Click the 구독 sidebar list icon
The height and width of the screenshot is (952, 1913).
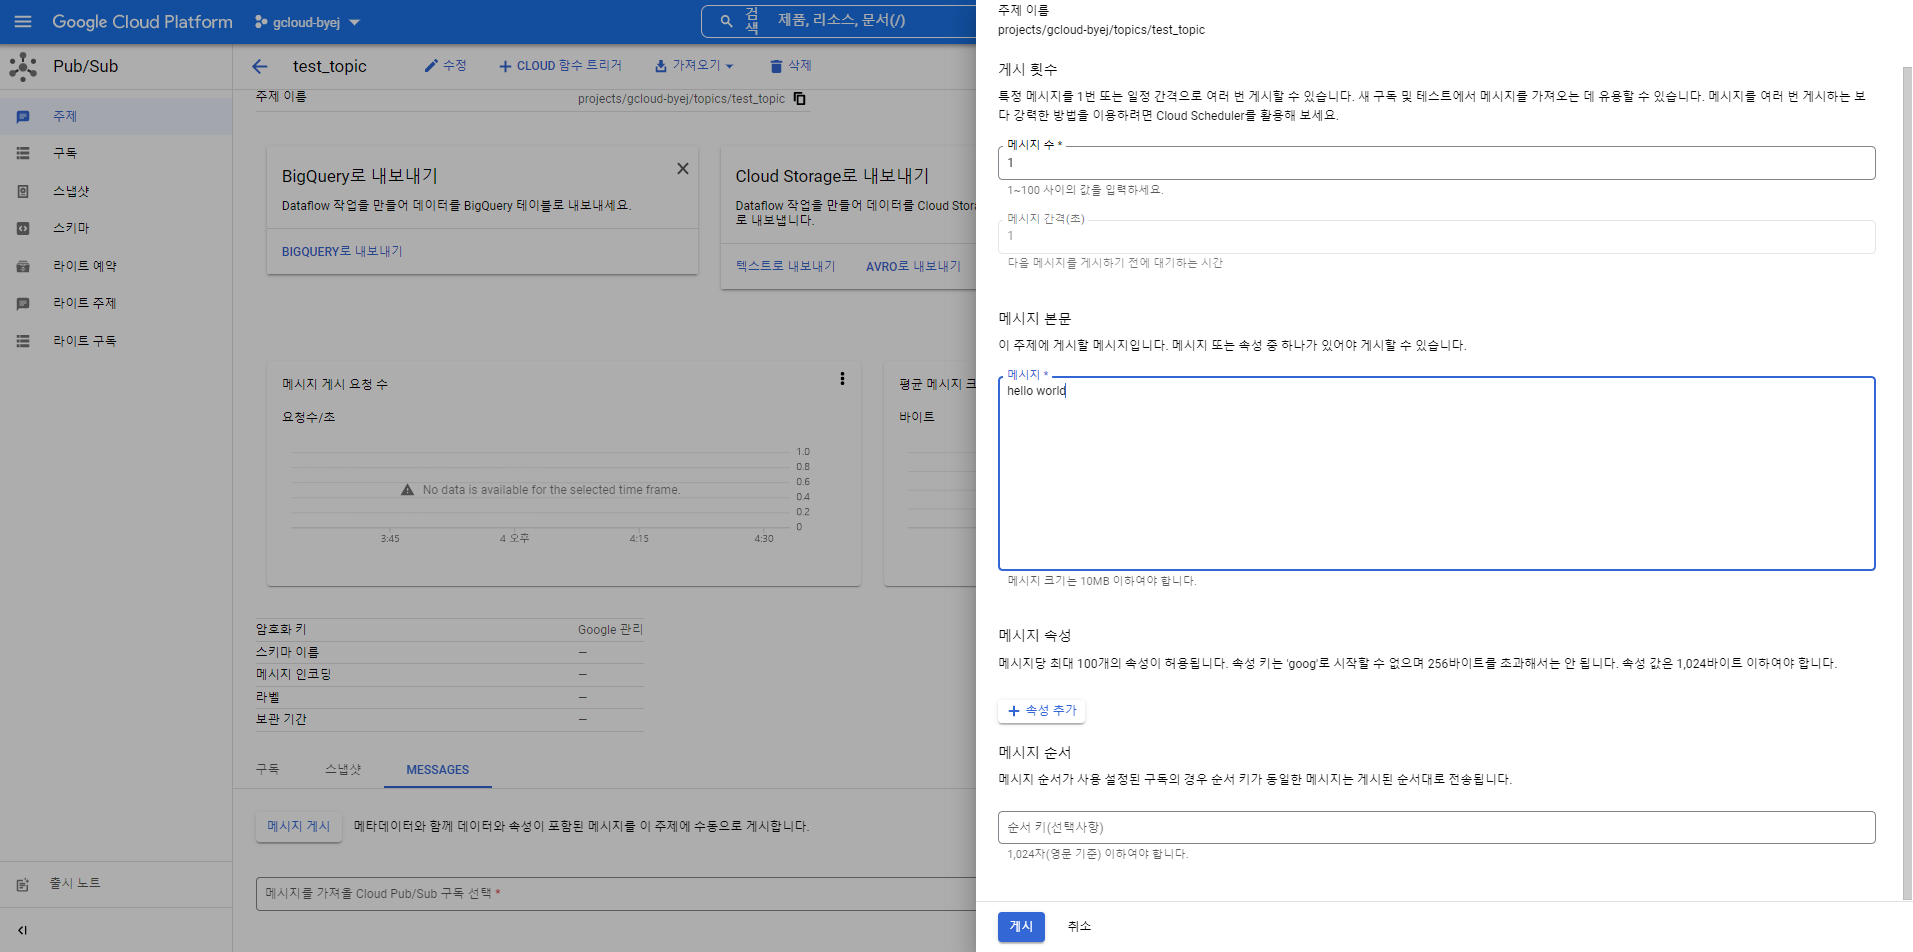coord(23,153)
